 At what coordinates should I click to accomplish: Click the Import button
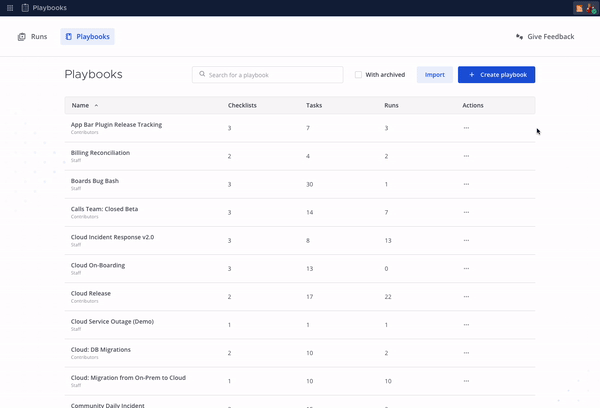435,75
